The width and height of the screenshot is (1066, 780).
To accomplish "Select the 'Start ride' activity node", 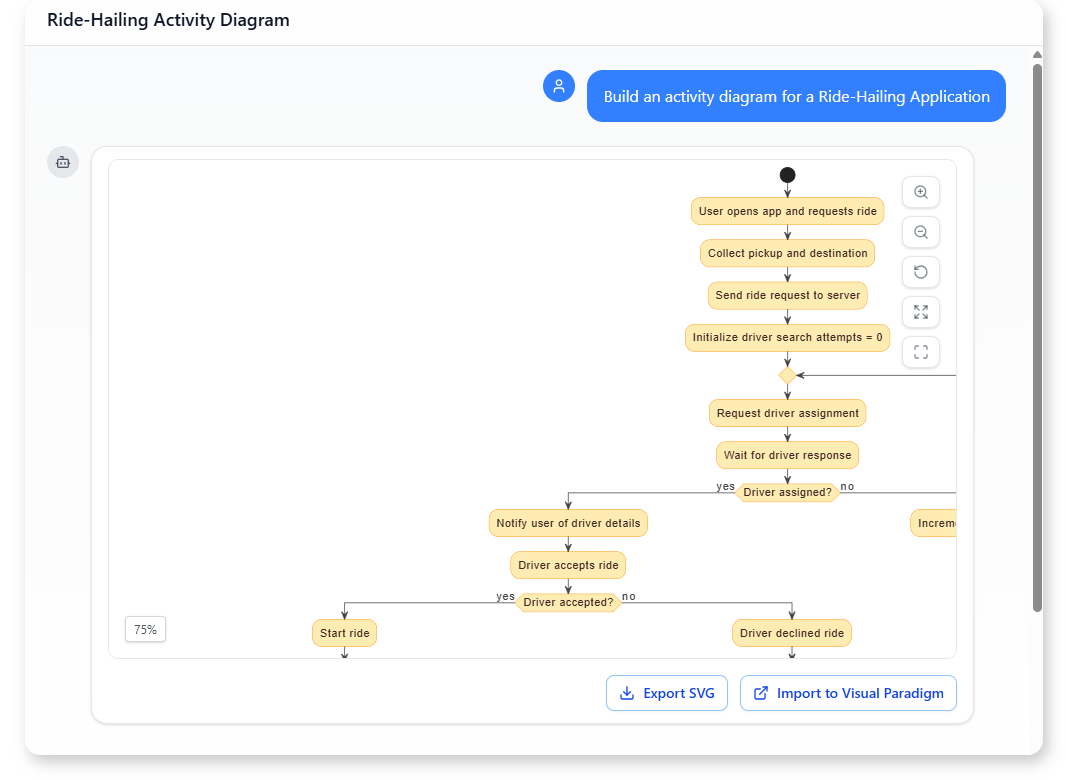I will (x=344, y=633).
